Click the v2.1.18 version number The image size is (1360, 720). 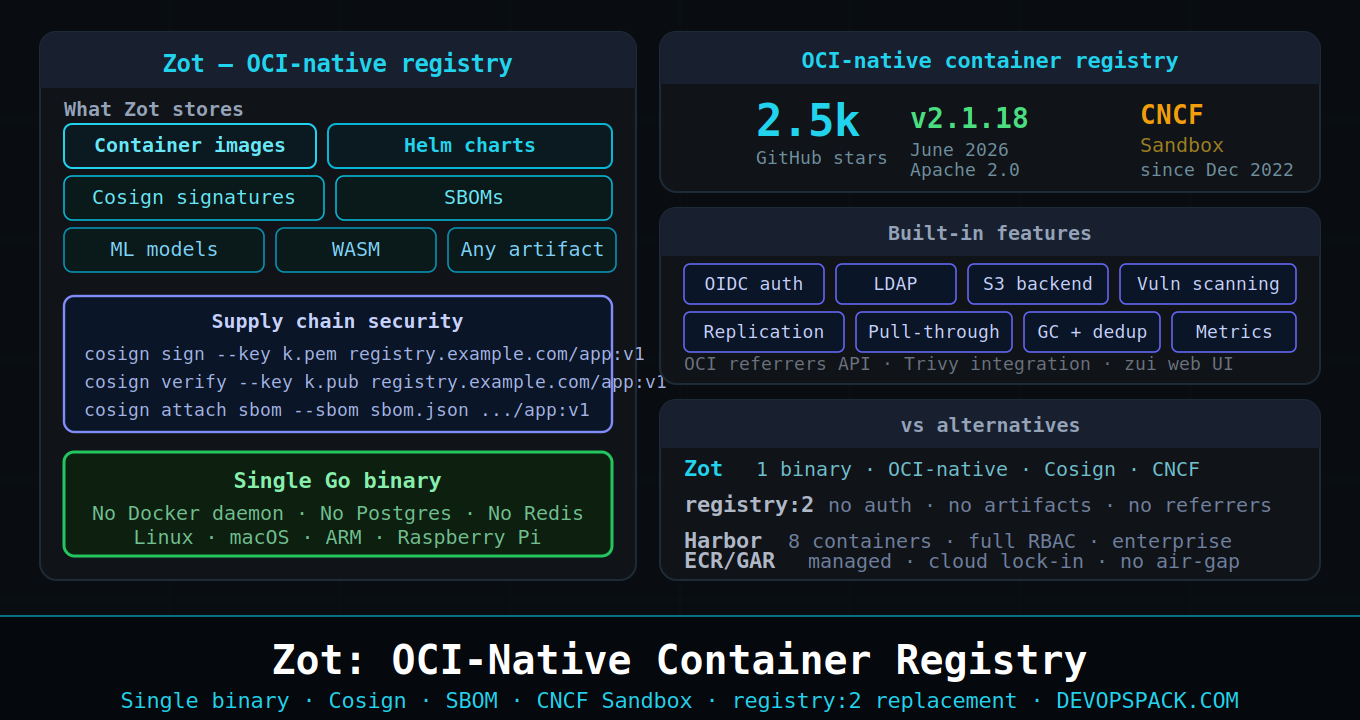pyautogui.click(x=969, y=118)
